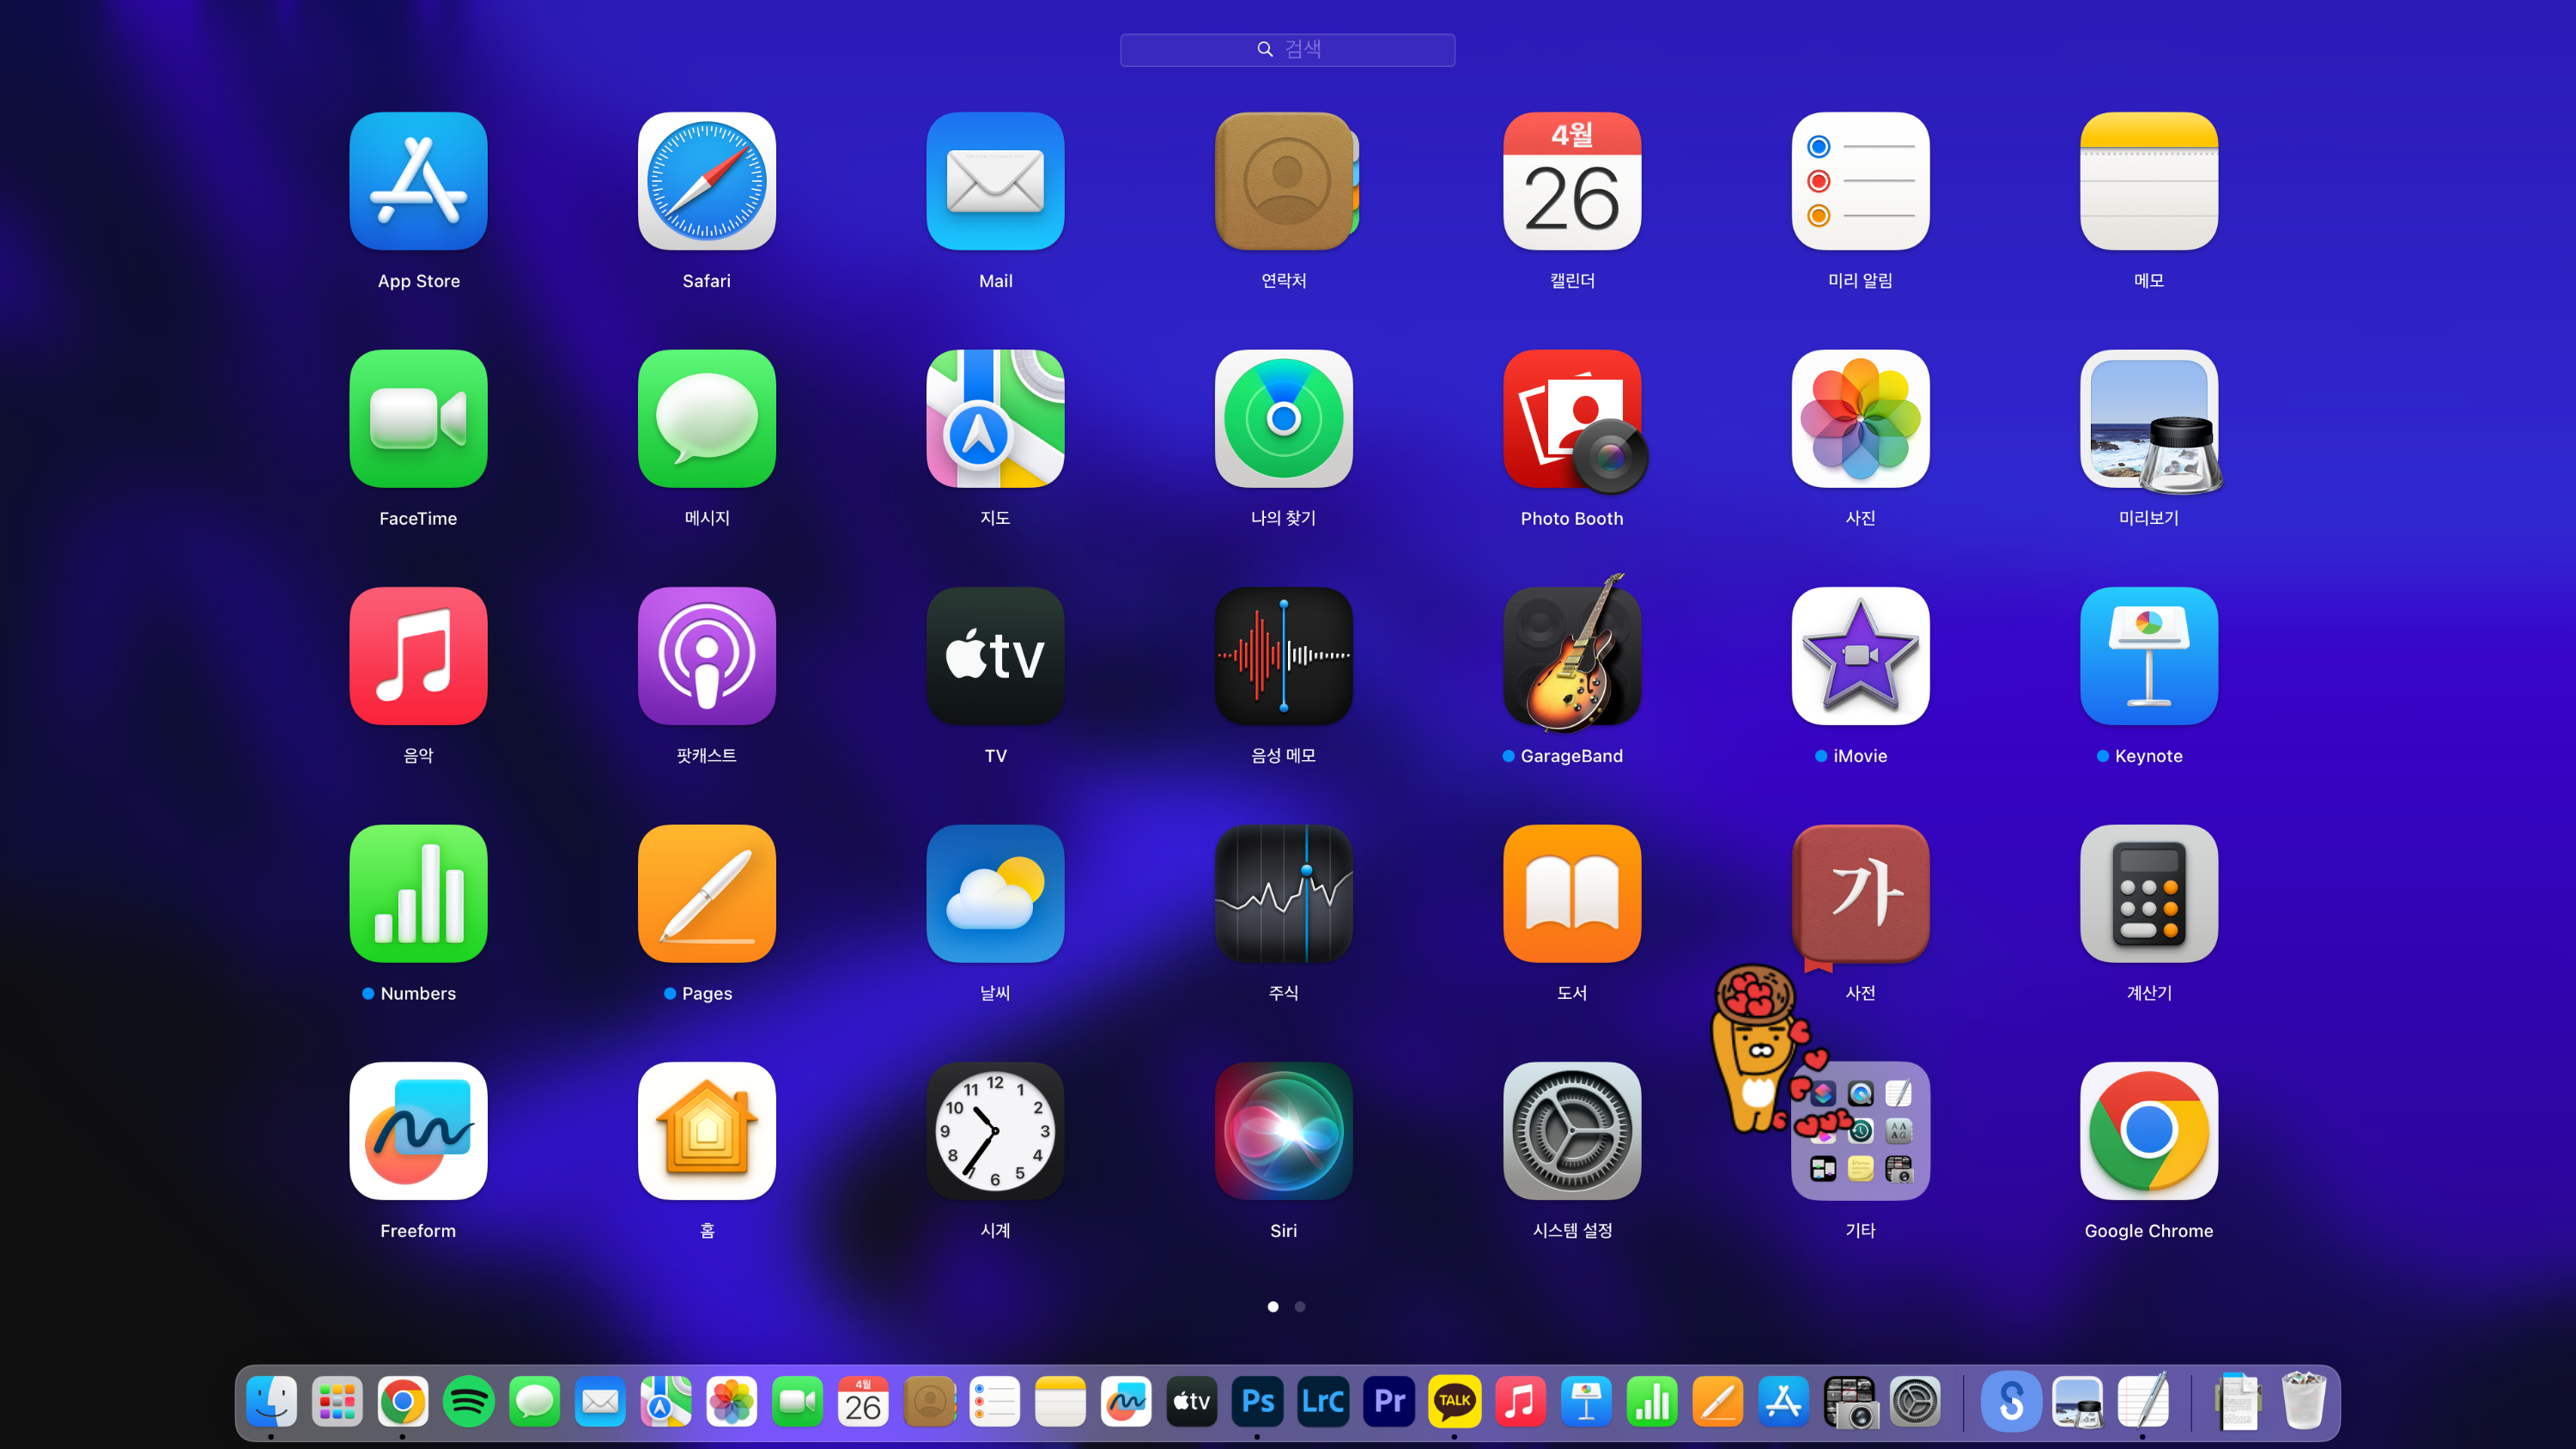Open the Photo Booth app
2576x1449 pixels.
[x=1571, y=419]
